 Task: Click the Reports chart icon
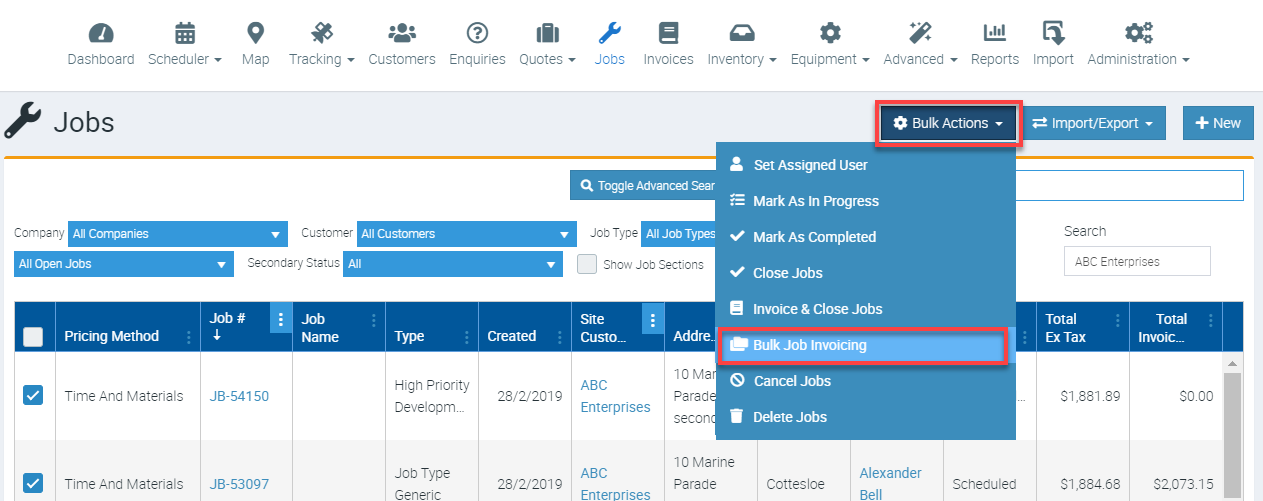pyautogui.click(x=994, y=34)
